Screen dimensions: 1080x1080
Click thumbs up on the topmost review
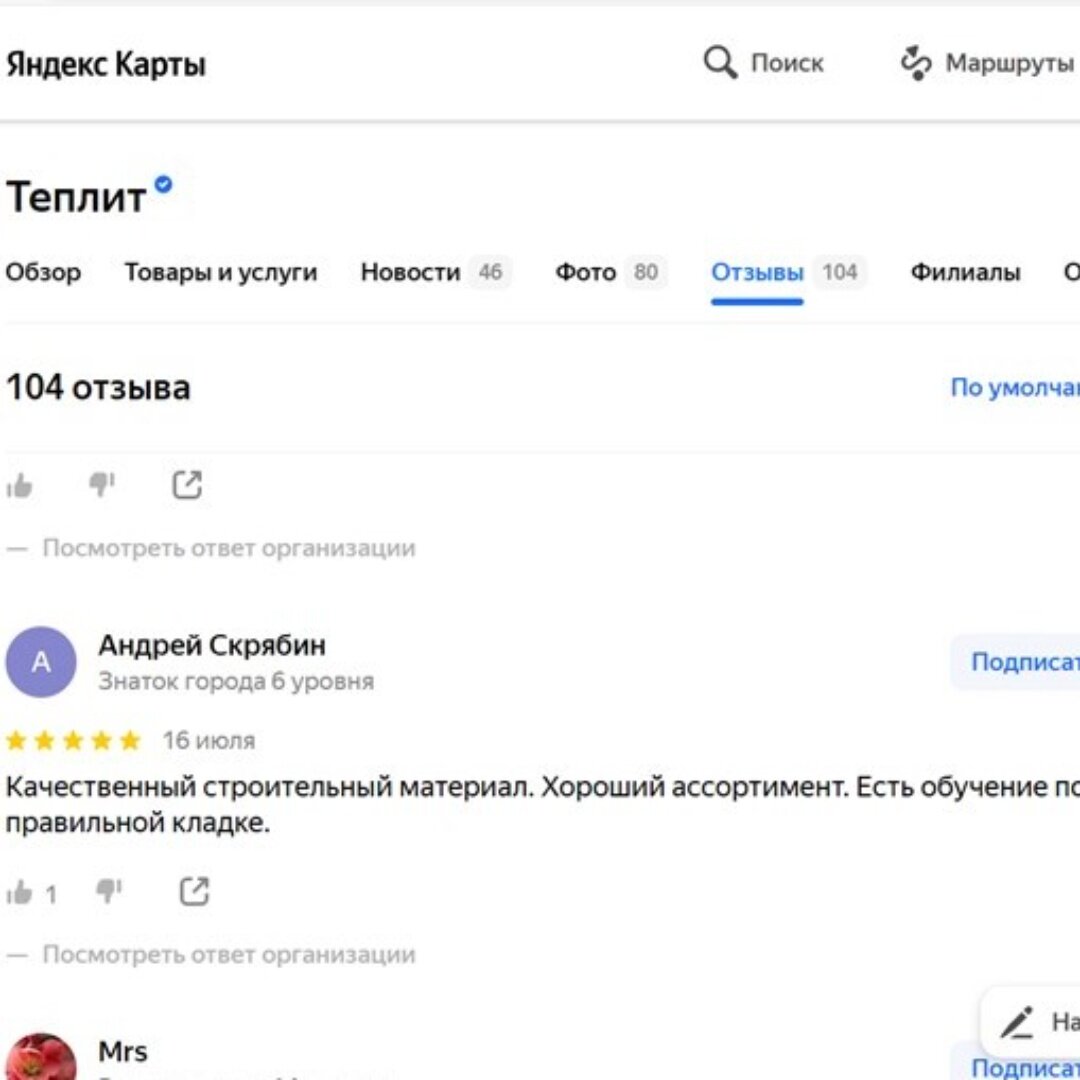(20, 486)
